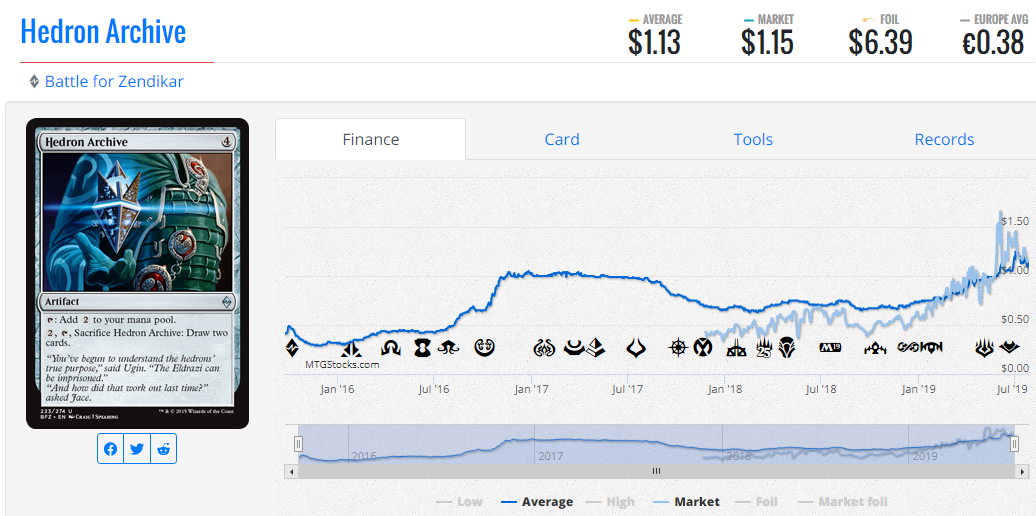Click the left handle of range navigator
The width and height of the screenshot is (1036, 516).
click(x=298, y=443)
